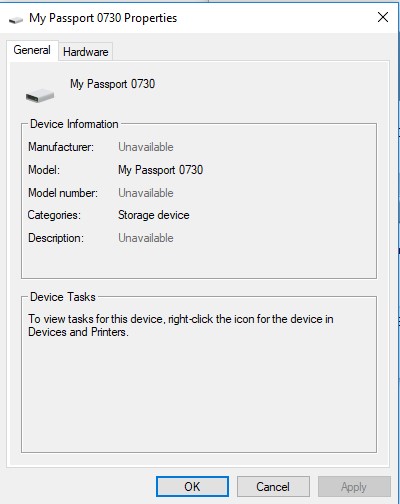Viewport: 400px width, 504px height.
Task: Switch to the Hardware tab
Action: coord(86,52)
